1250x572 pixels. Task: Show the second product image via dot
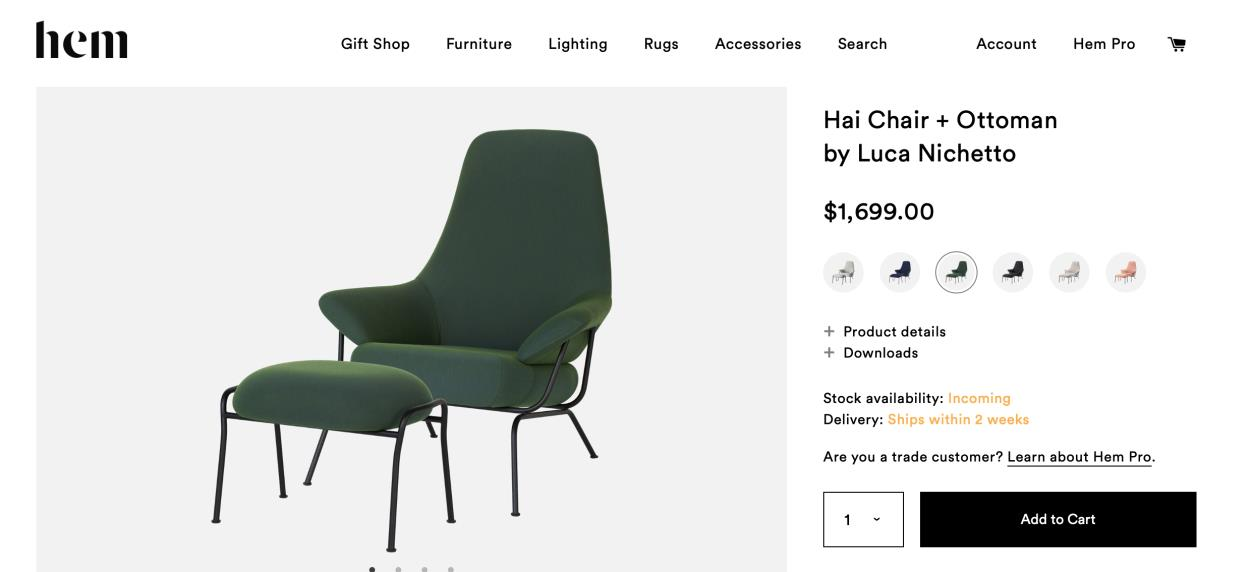click(398, 569)
